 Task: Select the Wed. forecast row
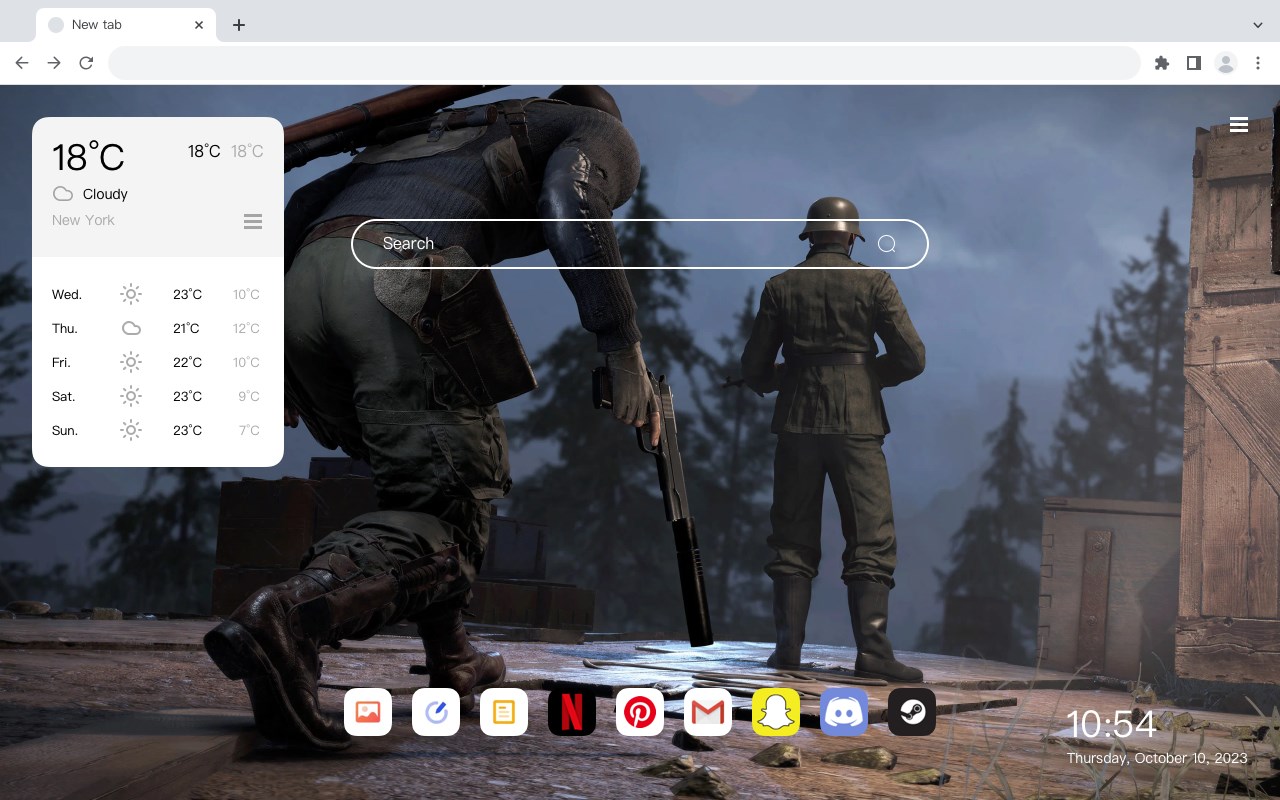click(157, 294)
